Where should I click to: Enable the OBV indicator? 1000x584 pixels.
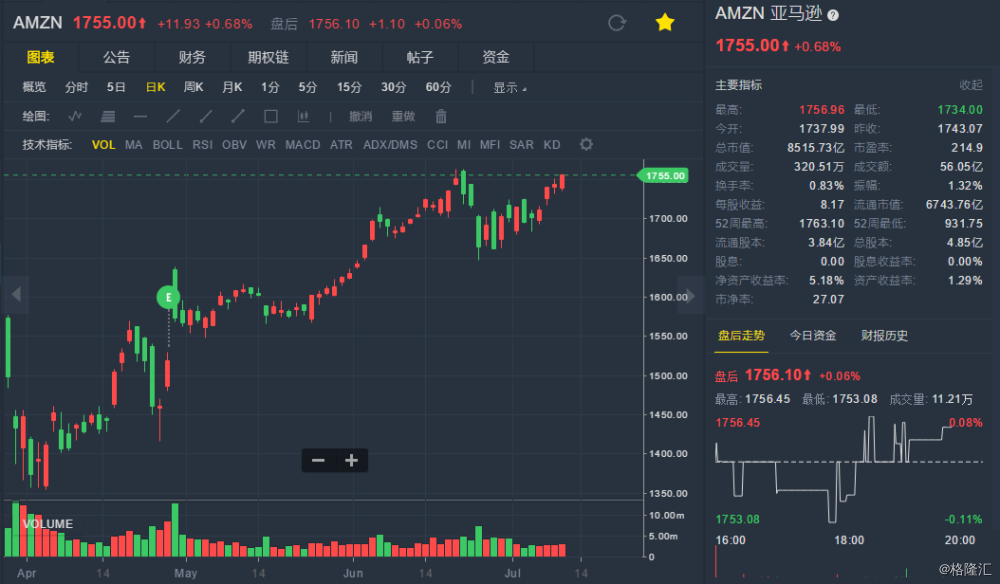tap(234, 145)
